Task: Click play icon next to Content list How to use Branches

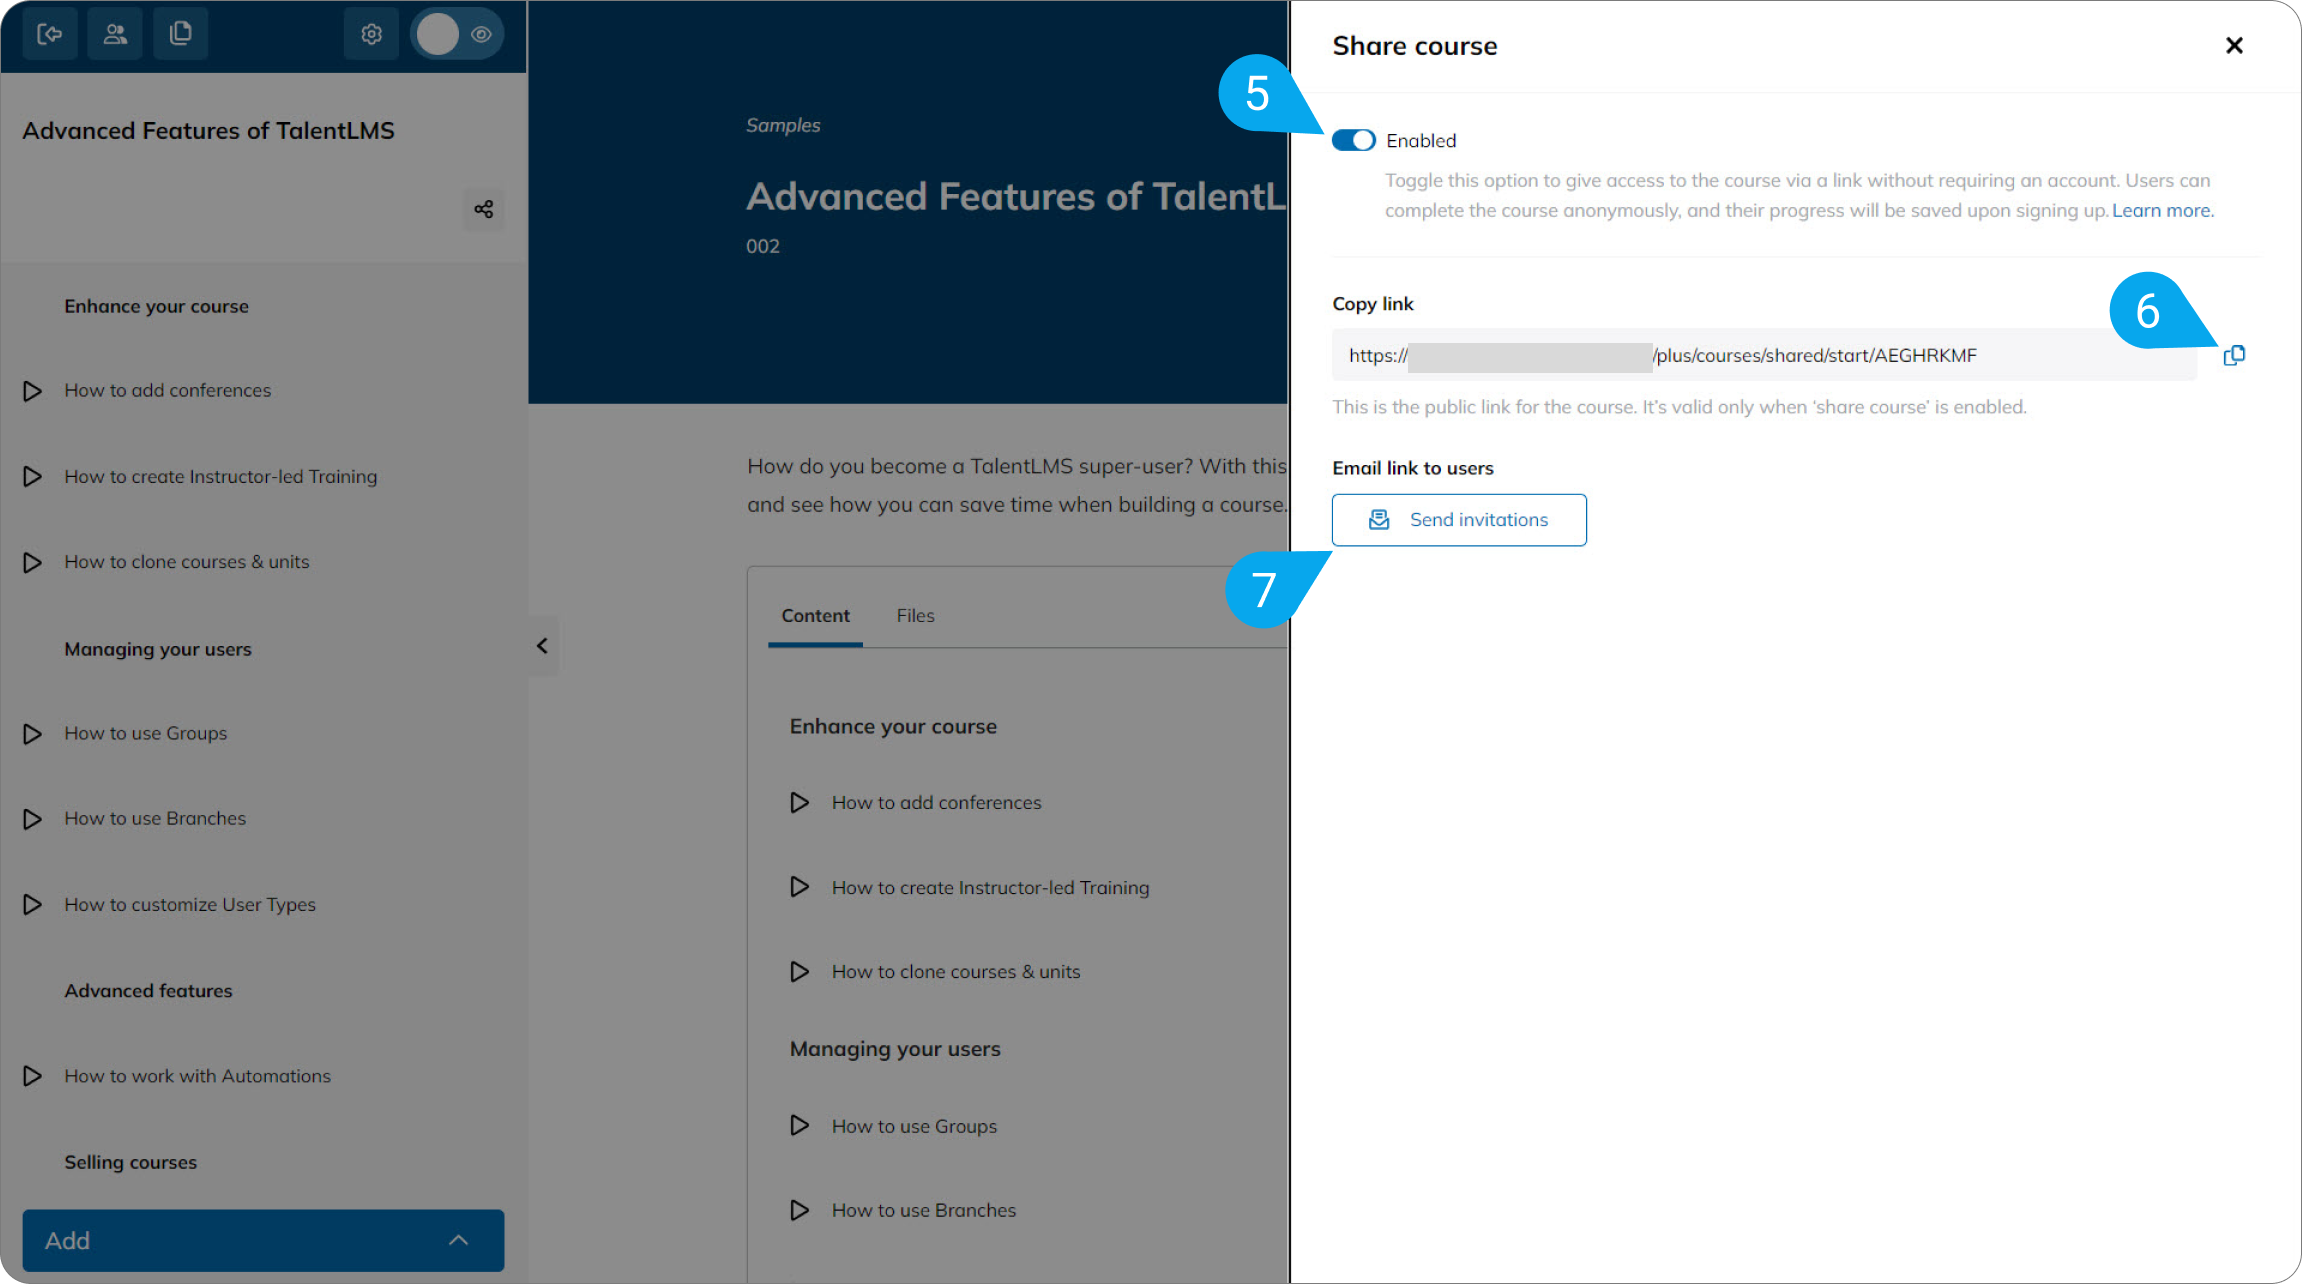Action: (x=799, y=1211)
